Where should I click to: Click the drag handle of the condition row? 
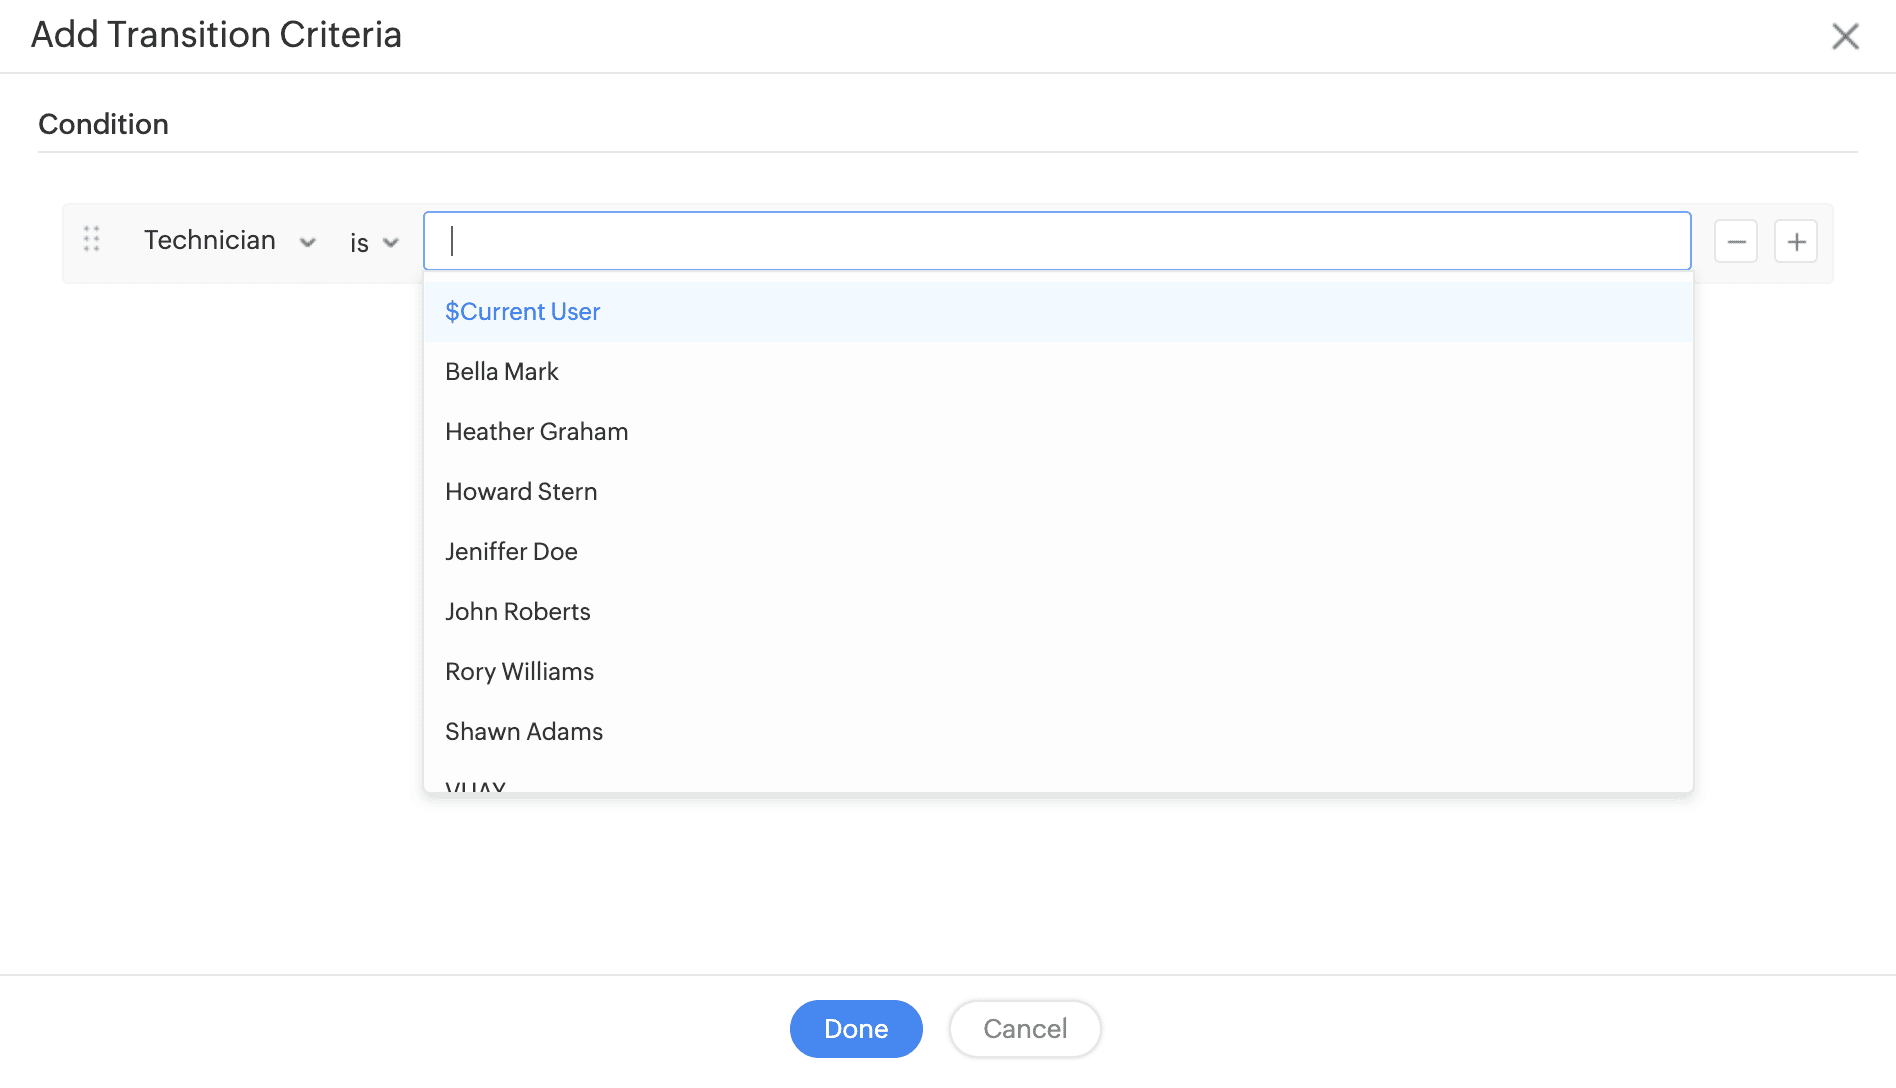(92, 240)
